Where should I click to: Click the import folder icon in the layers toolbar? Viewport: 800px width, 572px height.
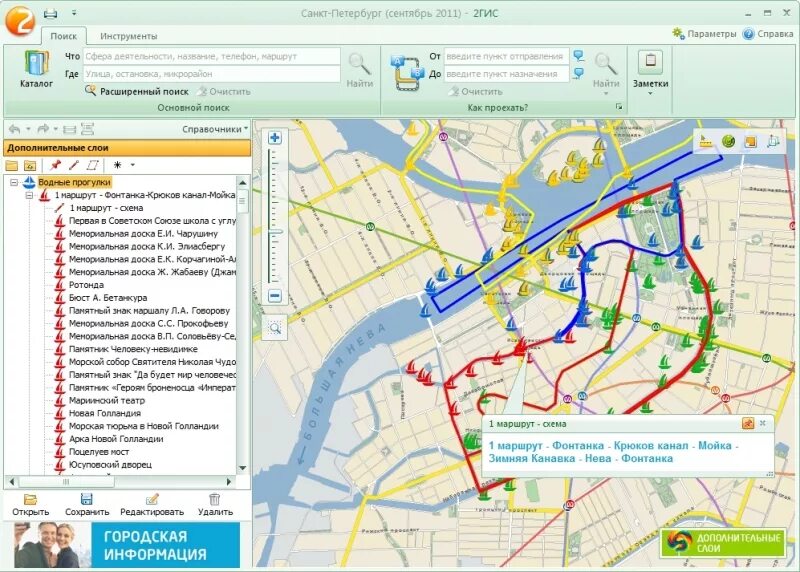point(30,165)
